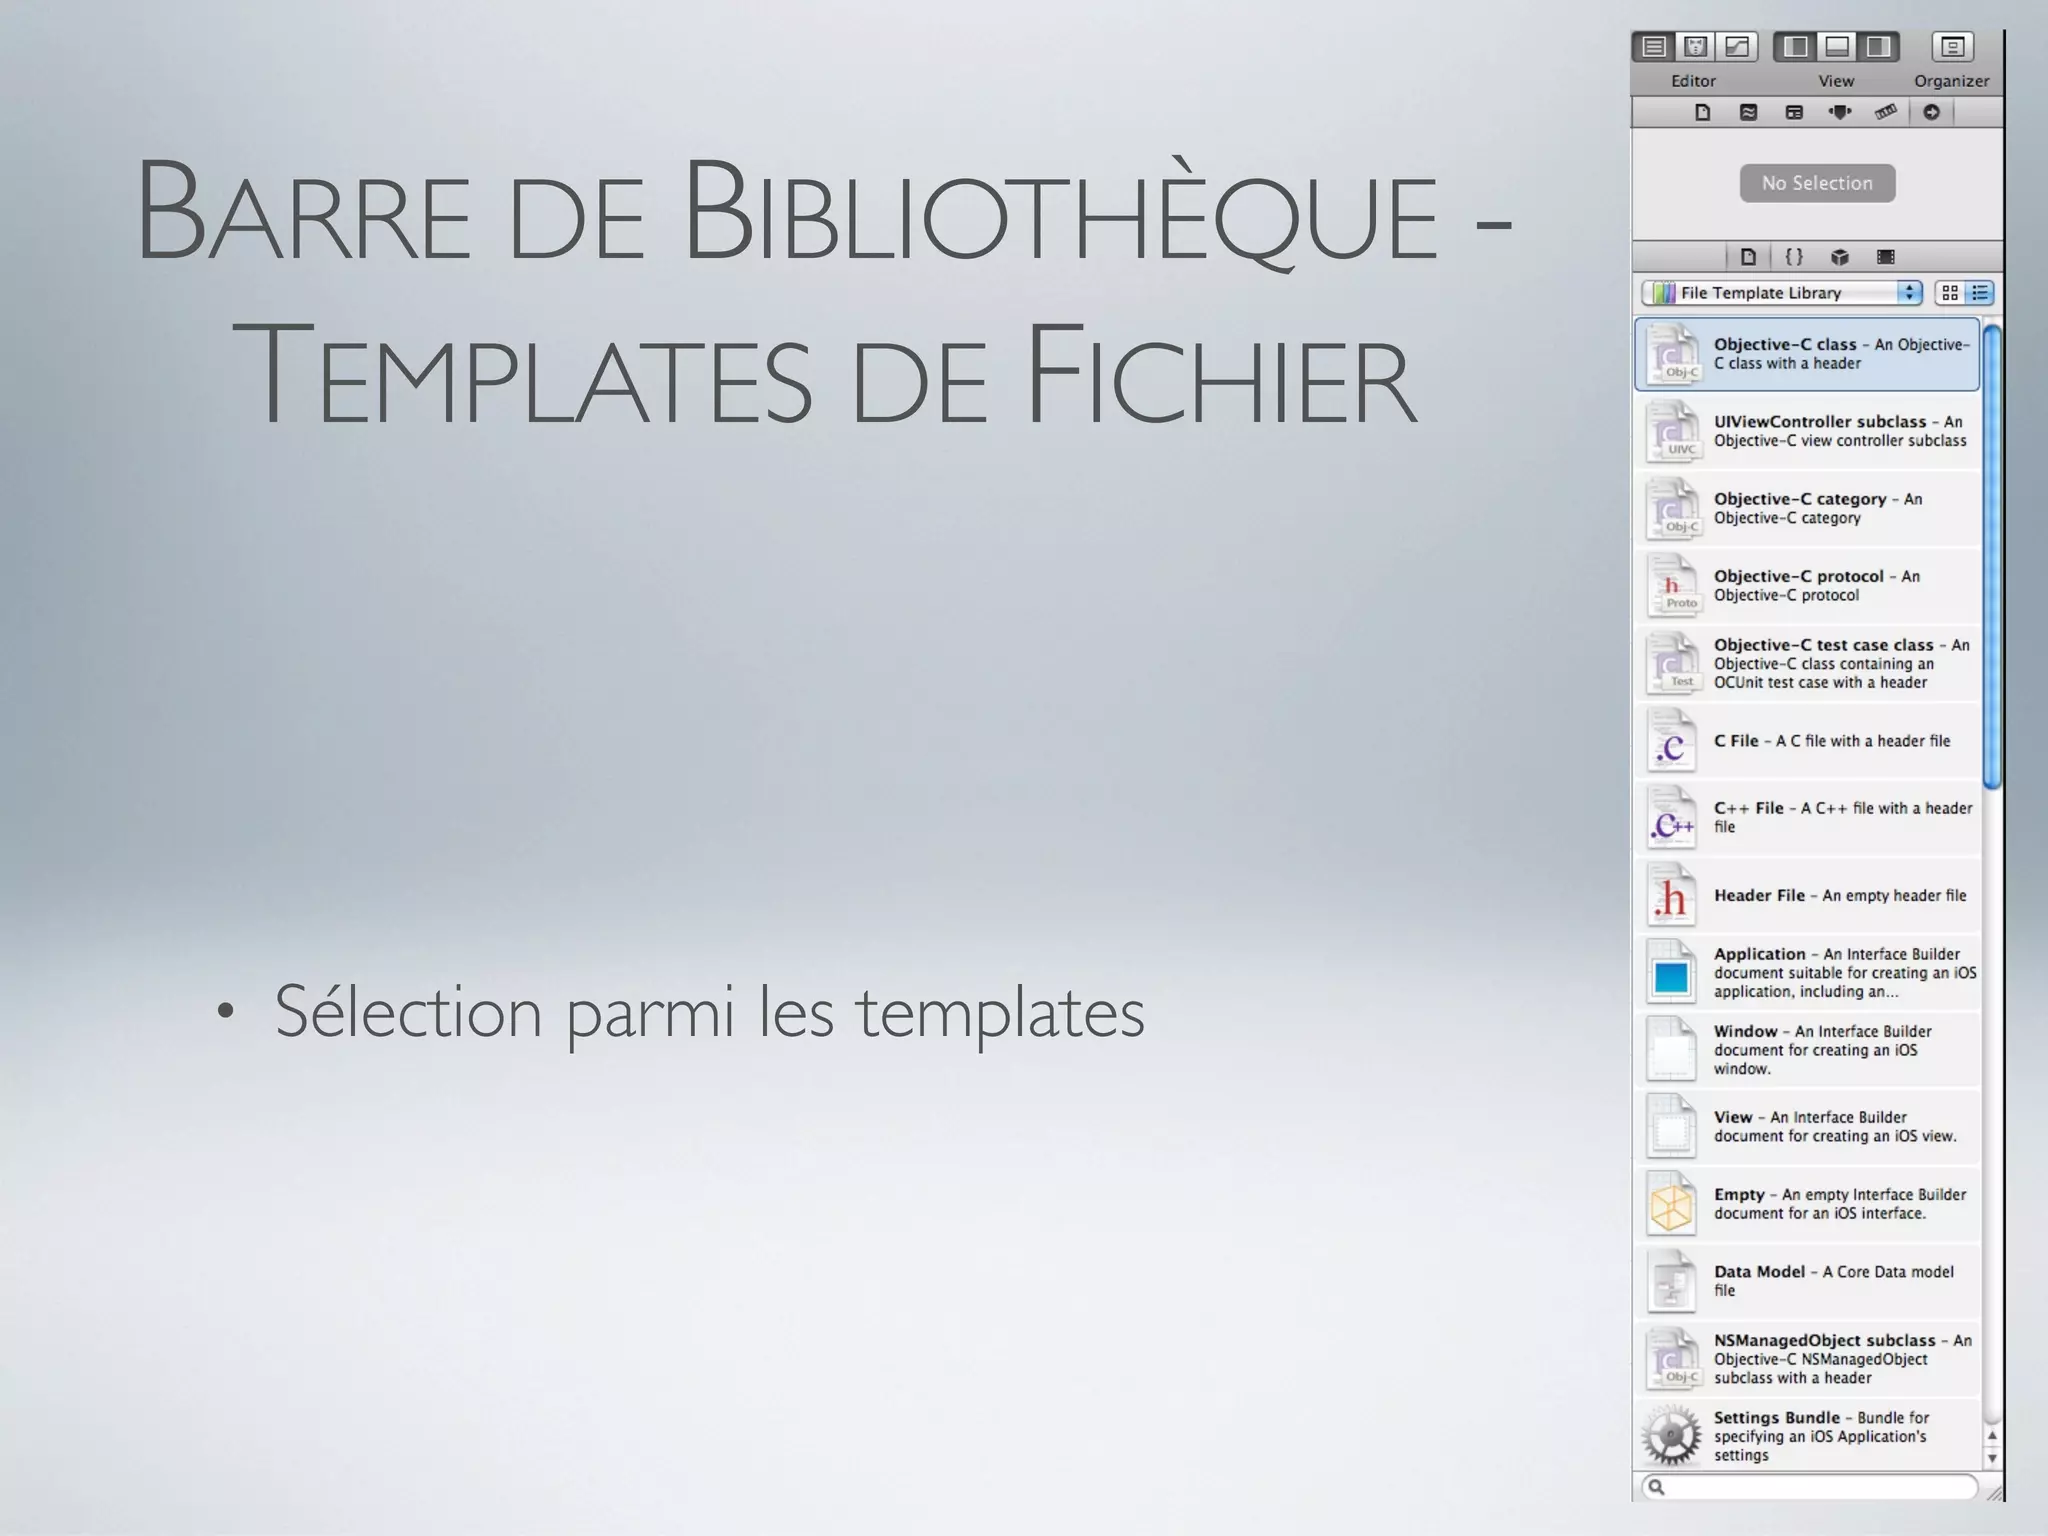Toggle the left Navigator pane

coord(1796,46)
